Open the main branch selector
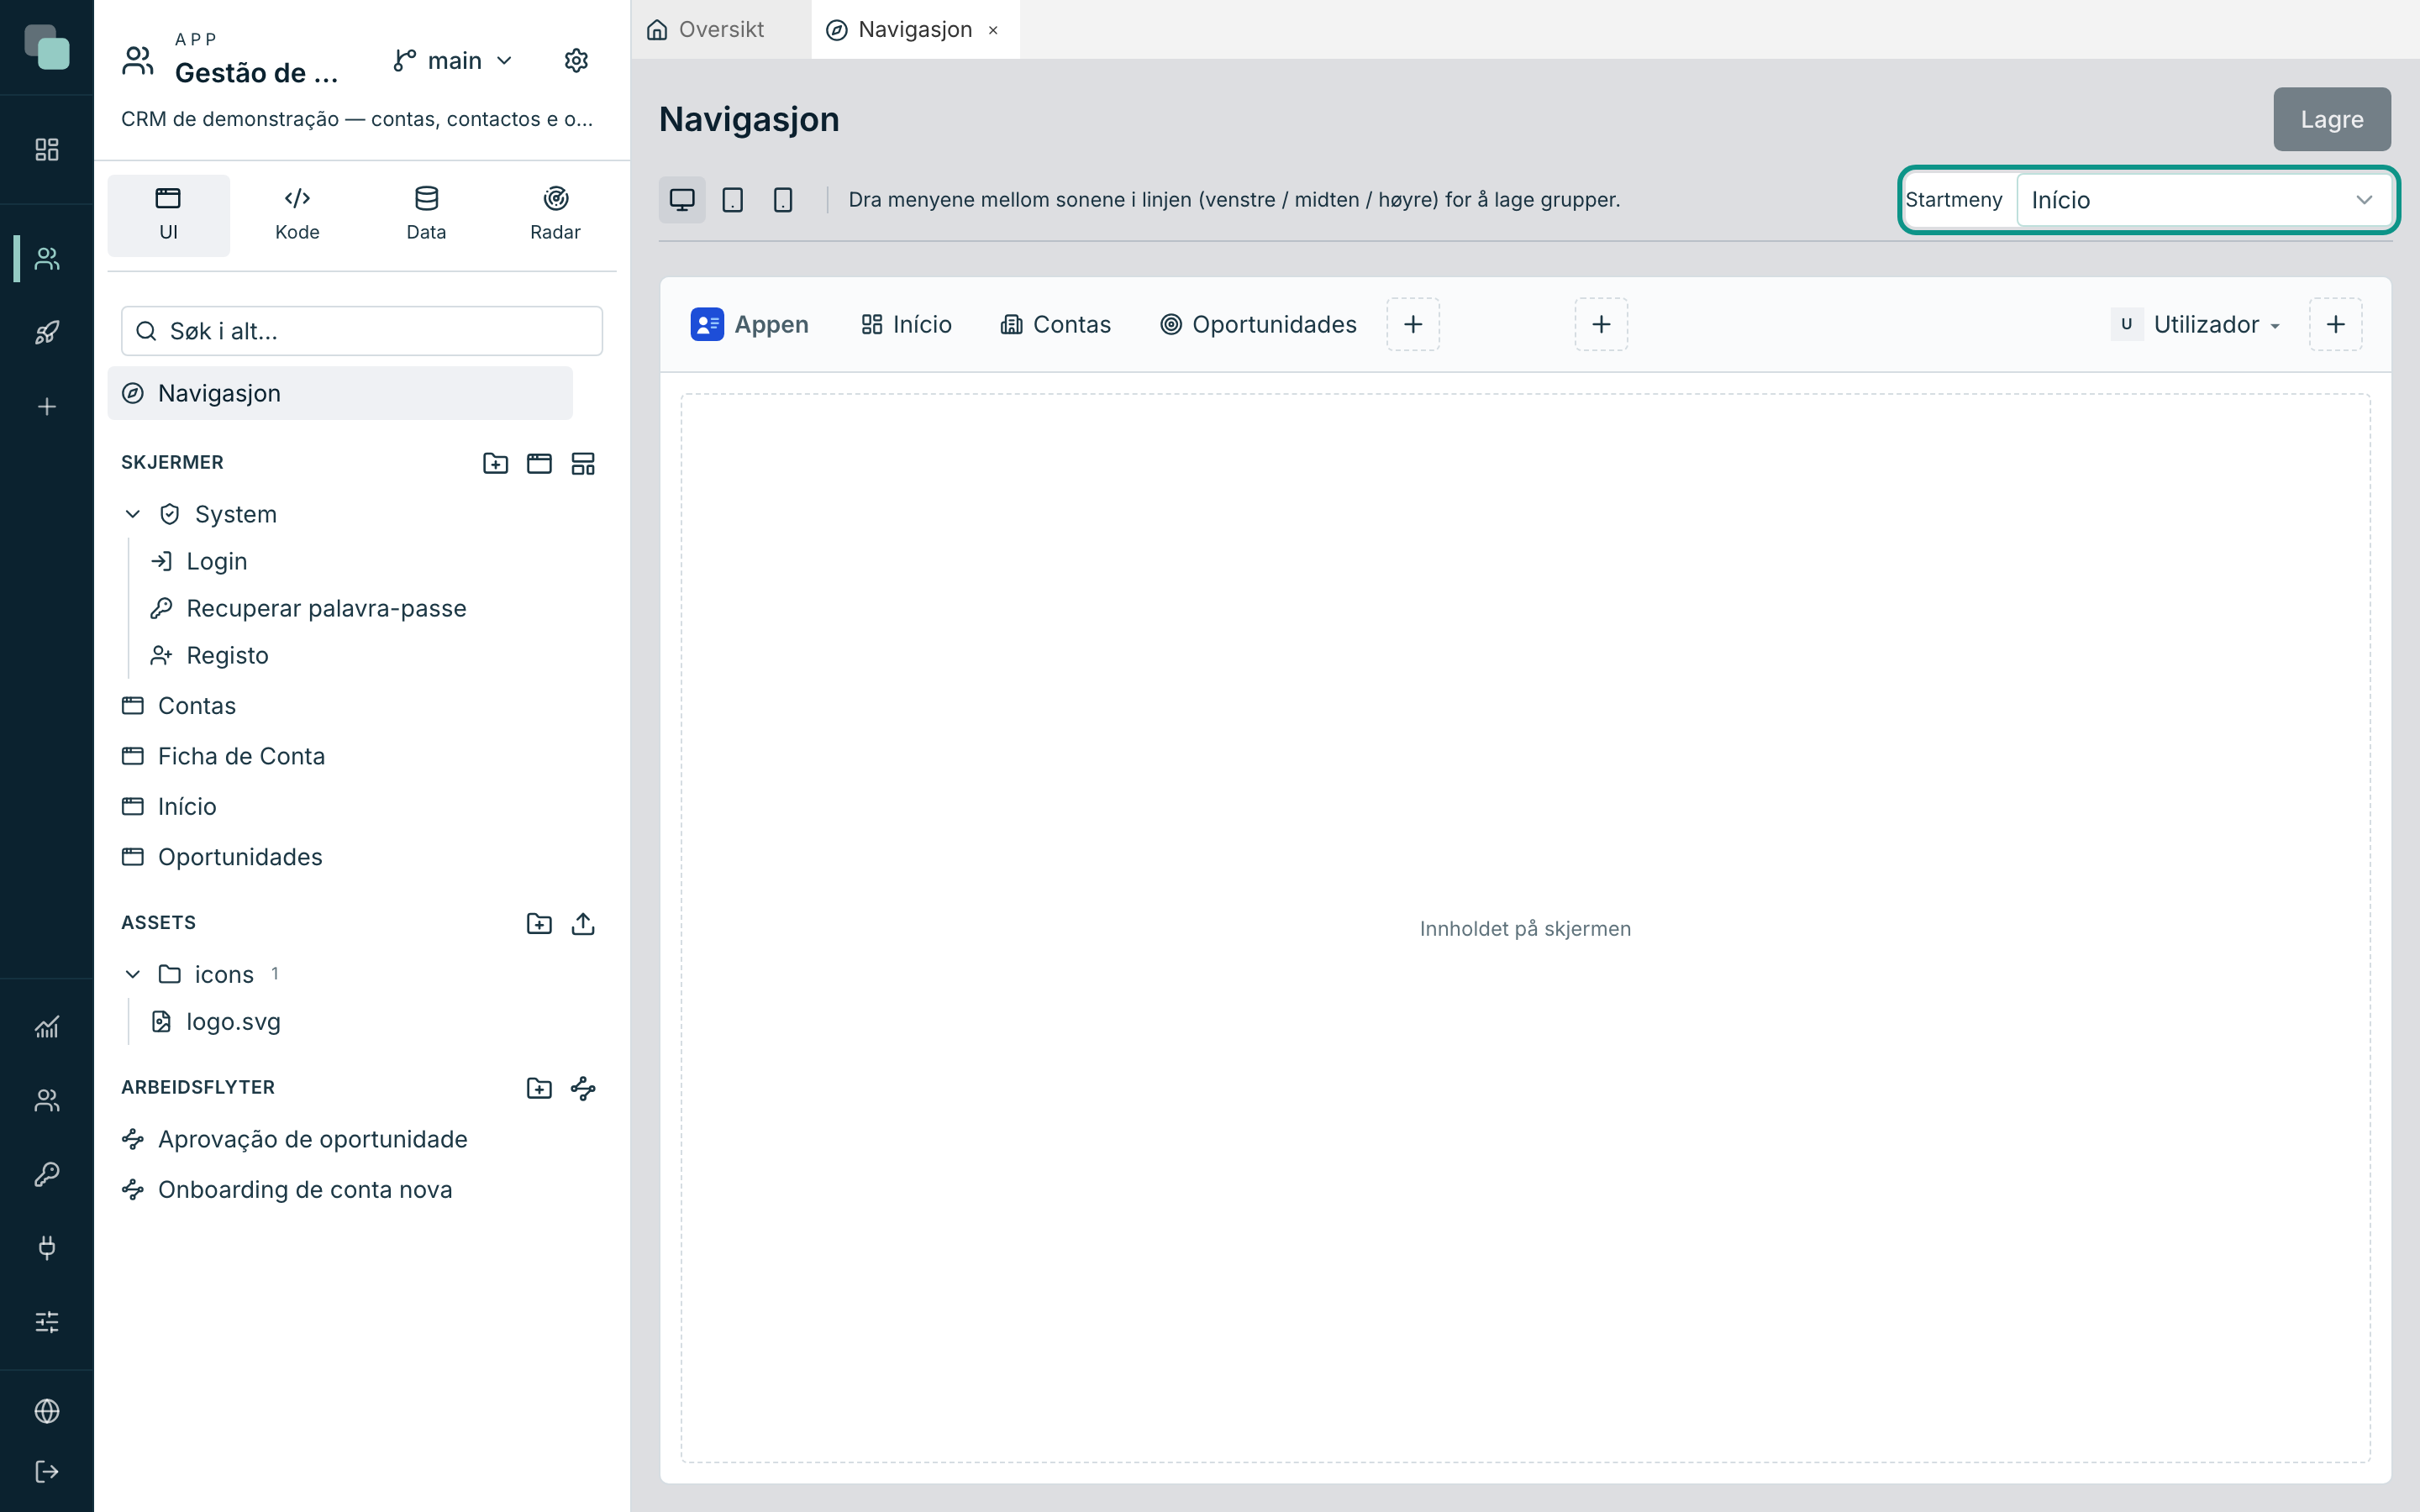The height and width of the screenshot is (1512, 2420). (454, 61)
